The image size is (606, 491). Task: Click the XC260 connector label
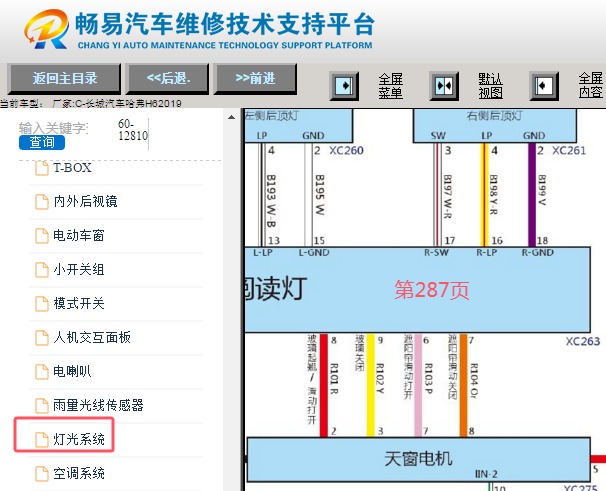346,150
